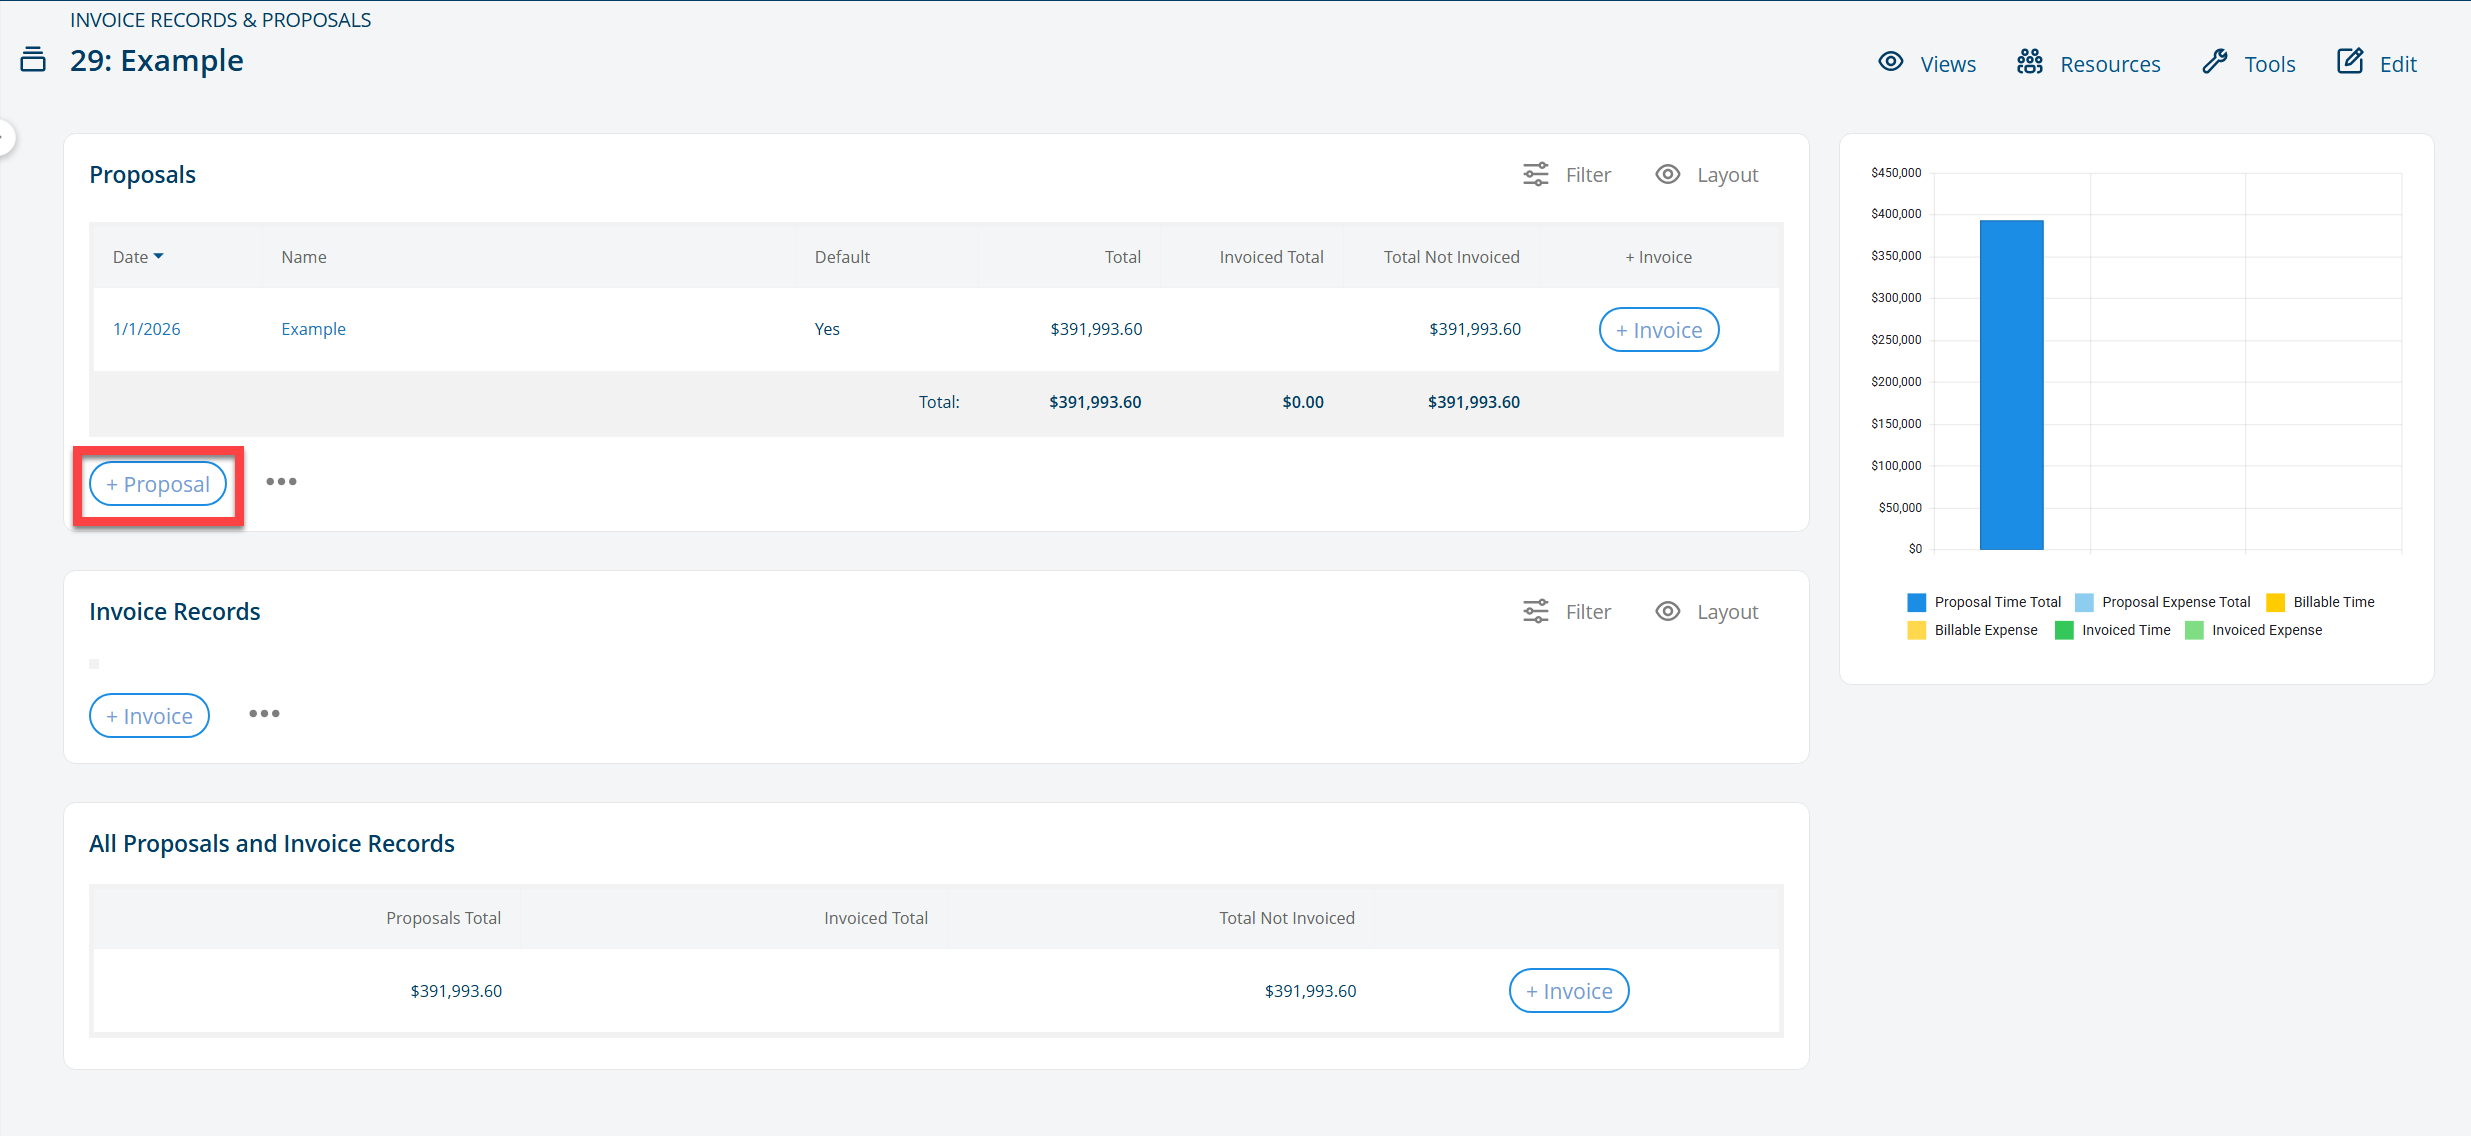Open the Tools wrench icon menu
Viewport: 2471px width, 1136px height.
point(2215,62)
